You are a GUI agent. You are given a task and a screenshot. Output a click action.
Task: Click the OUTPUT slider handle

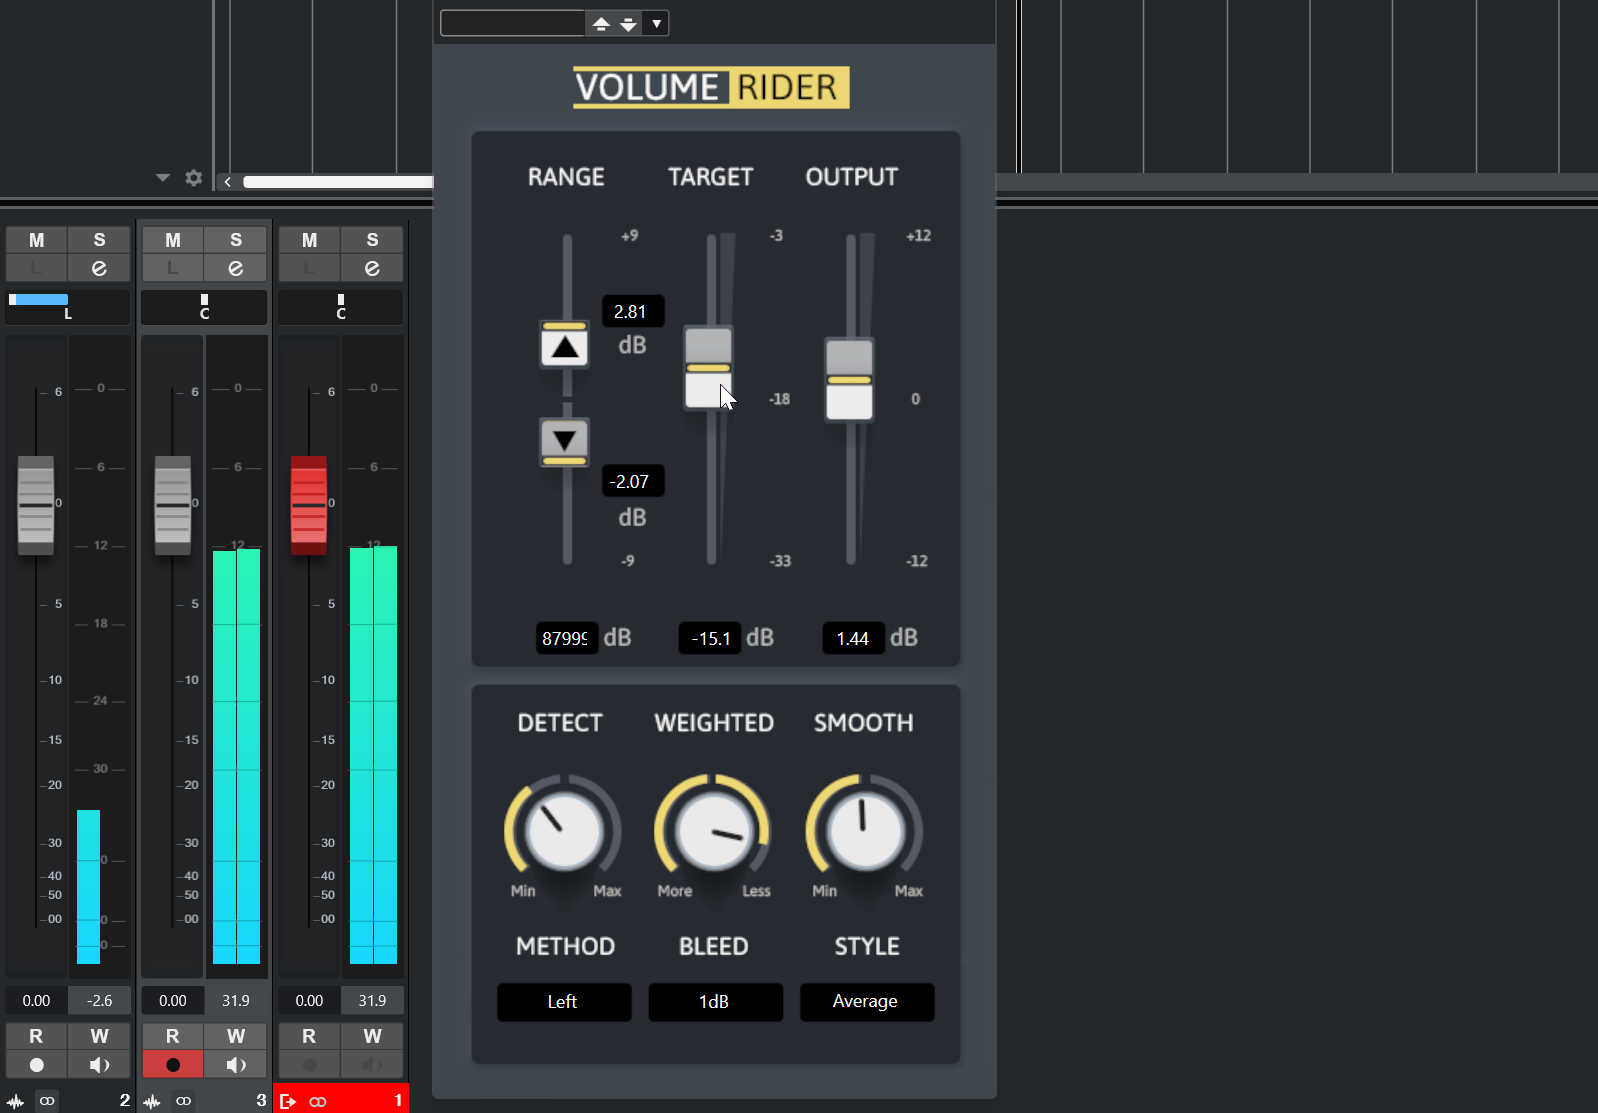click(849, 380)
